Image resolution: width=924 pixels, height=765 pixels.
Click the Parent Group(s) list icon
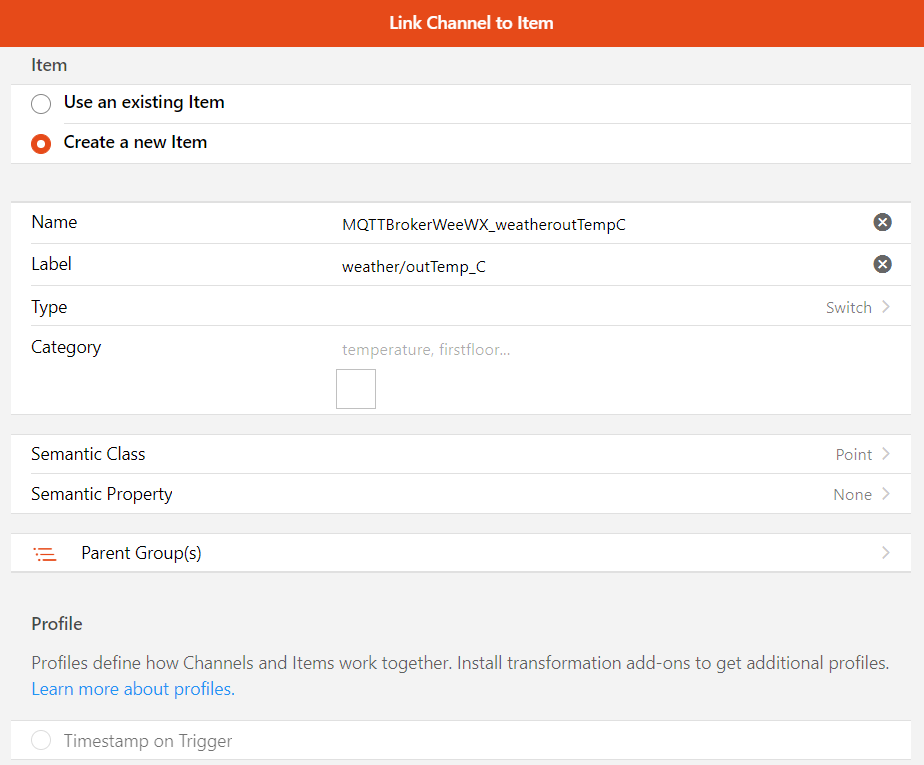click(45, 553)
